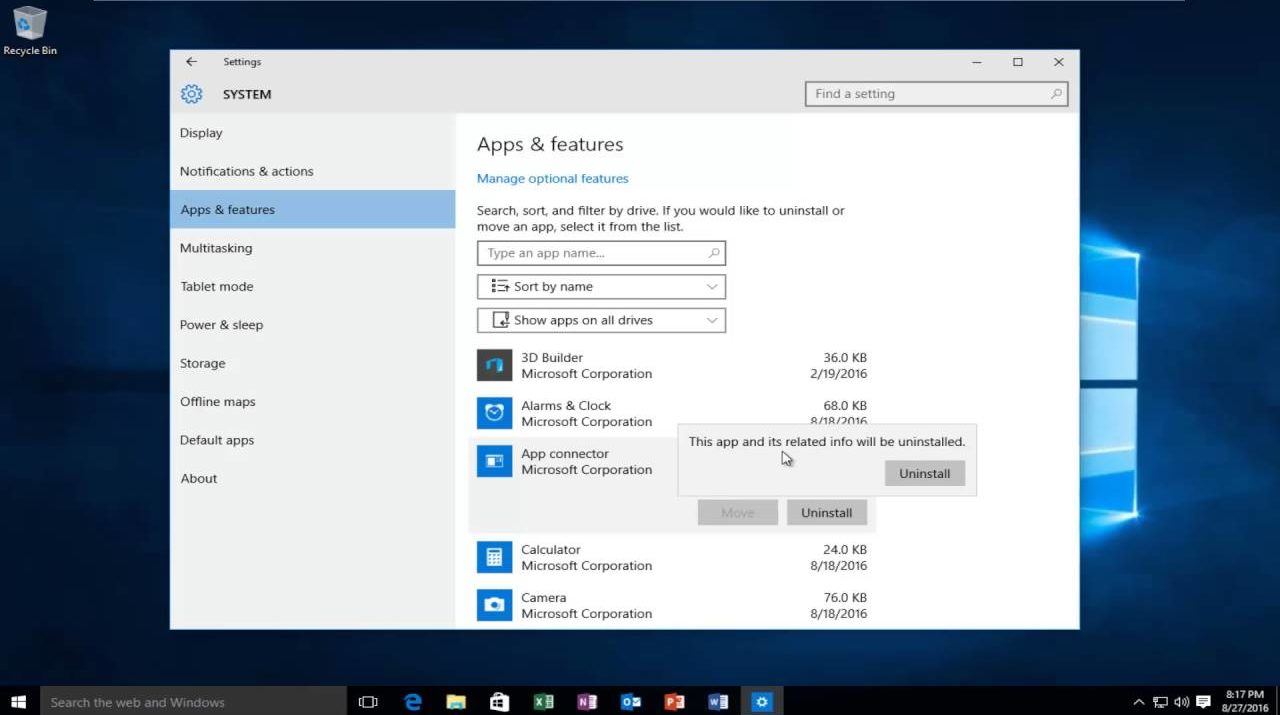Open the Store icon in the taskbar

click(499, 702)
